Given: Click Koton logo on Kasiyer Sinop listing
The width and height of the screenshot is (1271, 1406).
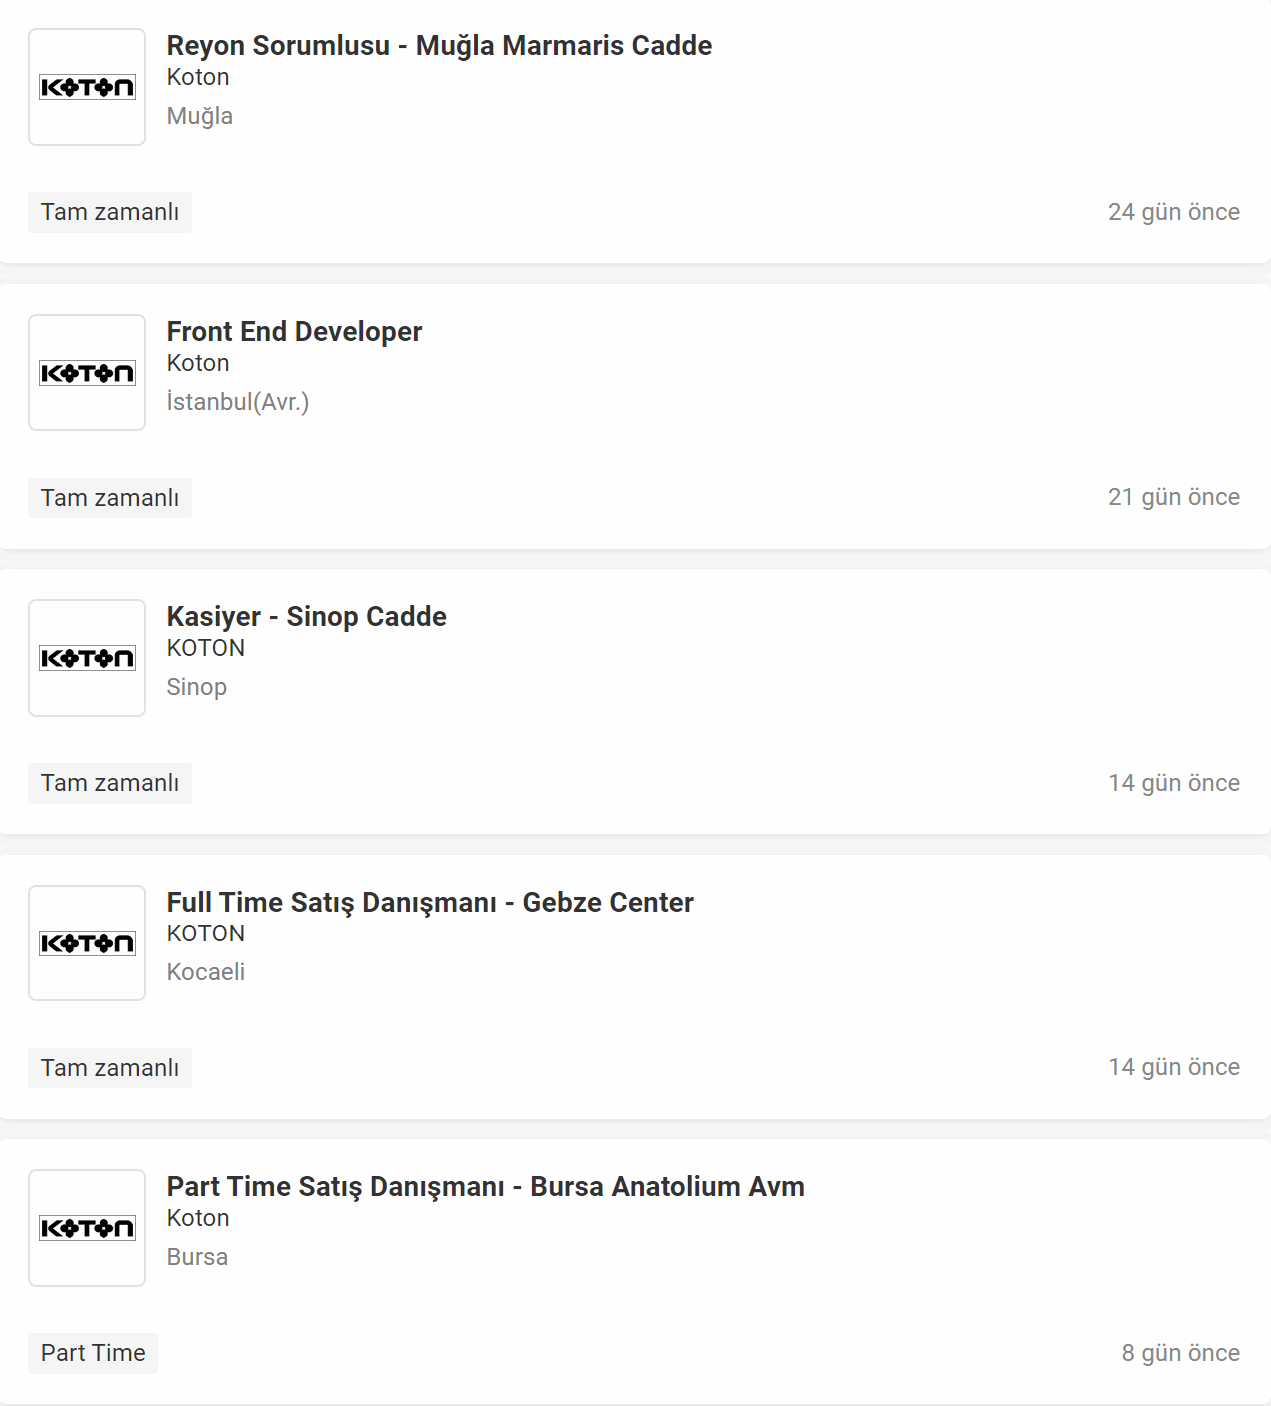Looking at the screenshot, I should (x=87, y=658).
